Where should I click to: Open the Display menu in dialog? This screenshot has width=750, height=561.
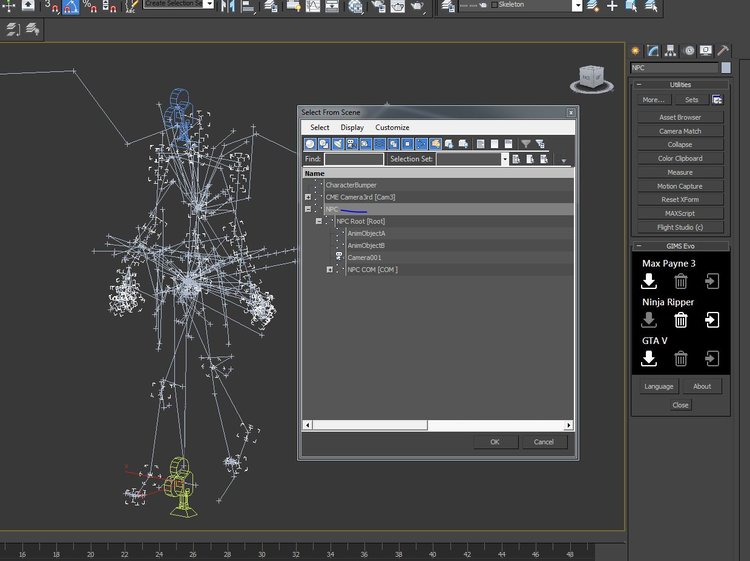pyautogui.click(x=352, y=128)
